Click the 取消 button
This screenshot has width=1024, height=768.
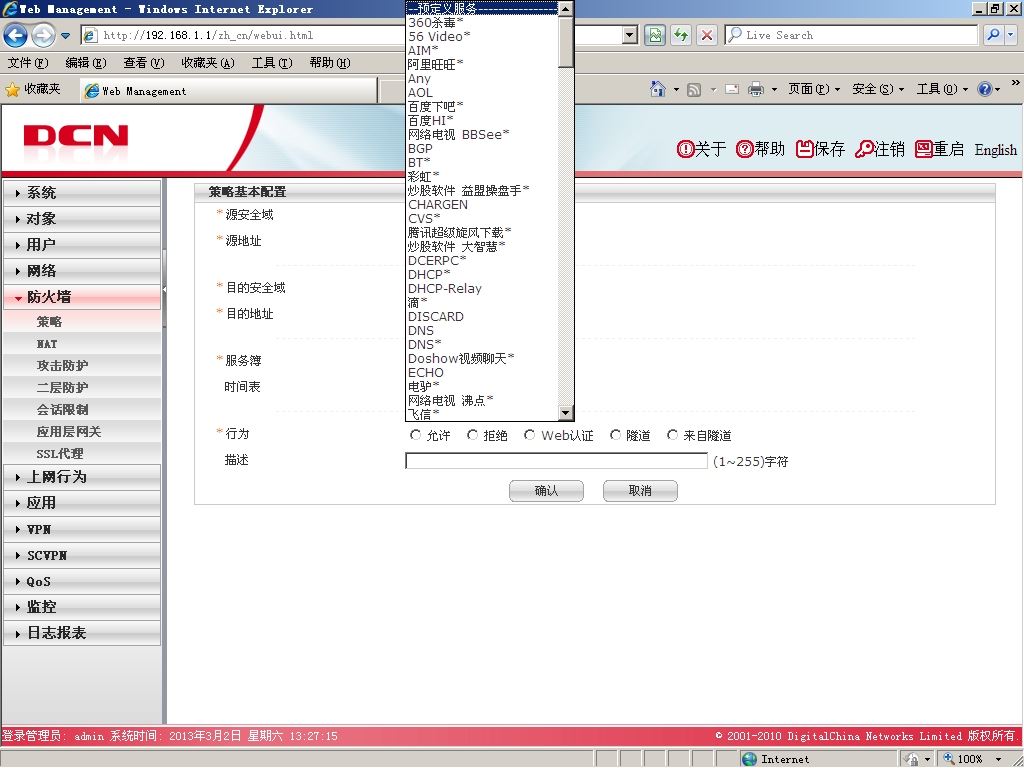click(x=640, y=490)
